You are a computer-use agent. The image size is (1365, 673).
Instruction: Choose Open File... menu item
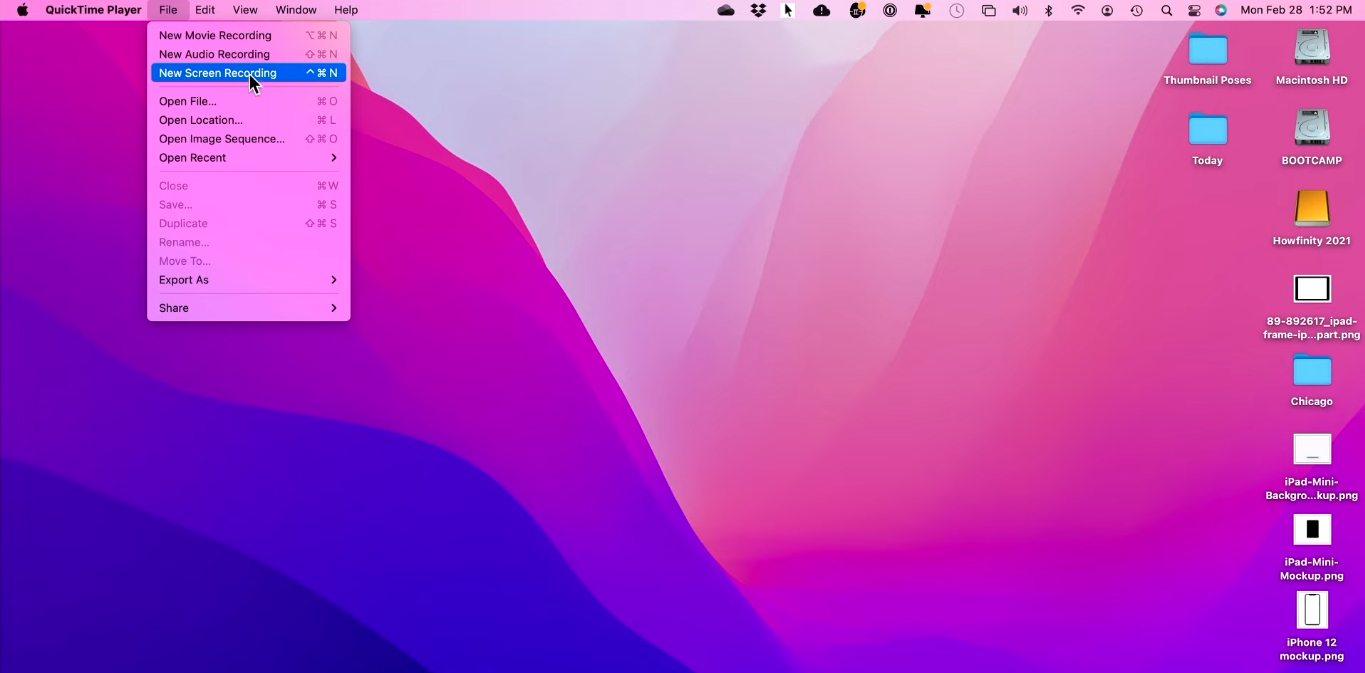[x=248, y=101]
